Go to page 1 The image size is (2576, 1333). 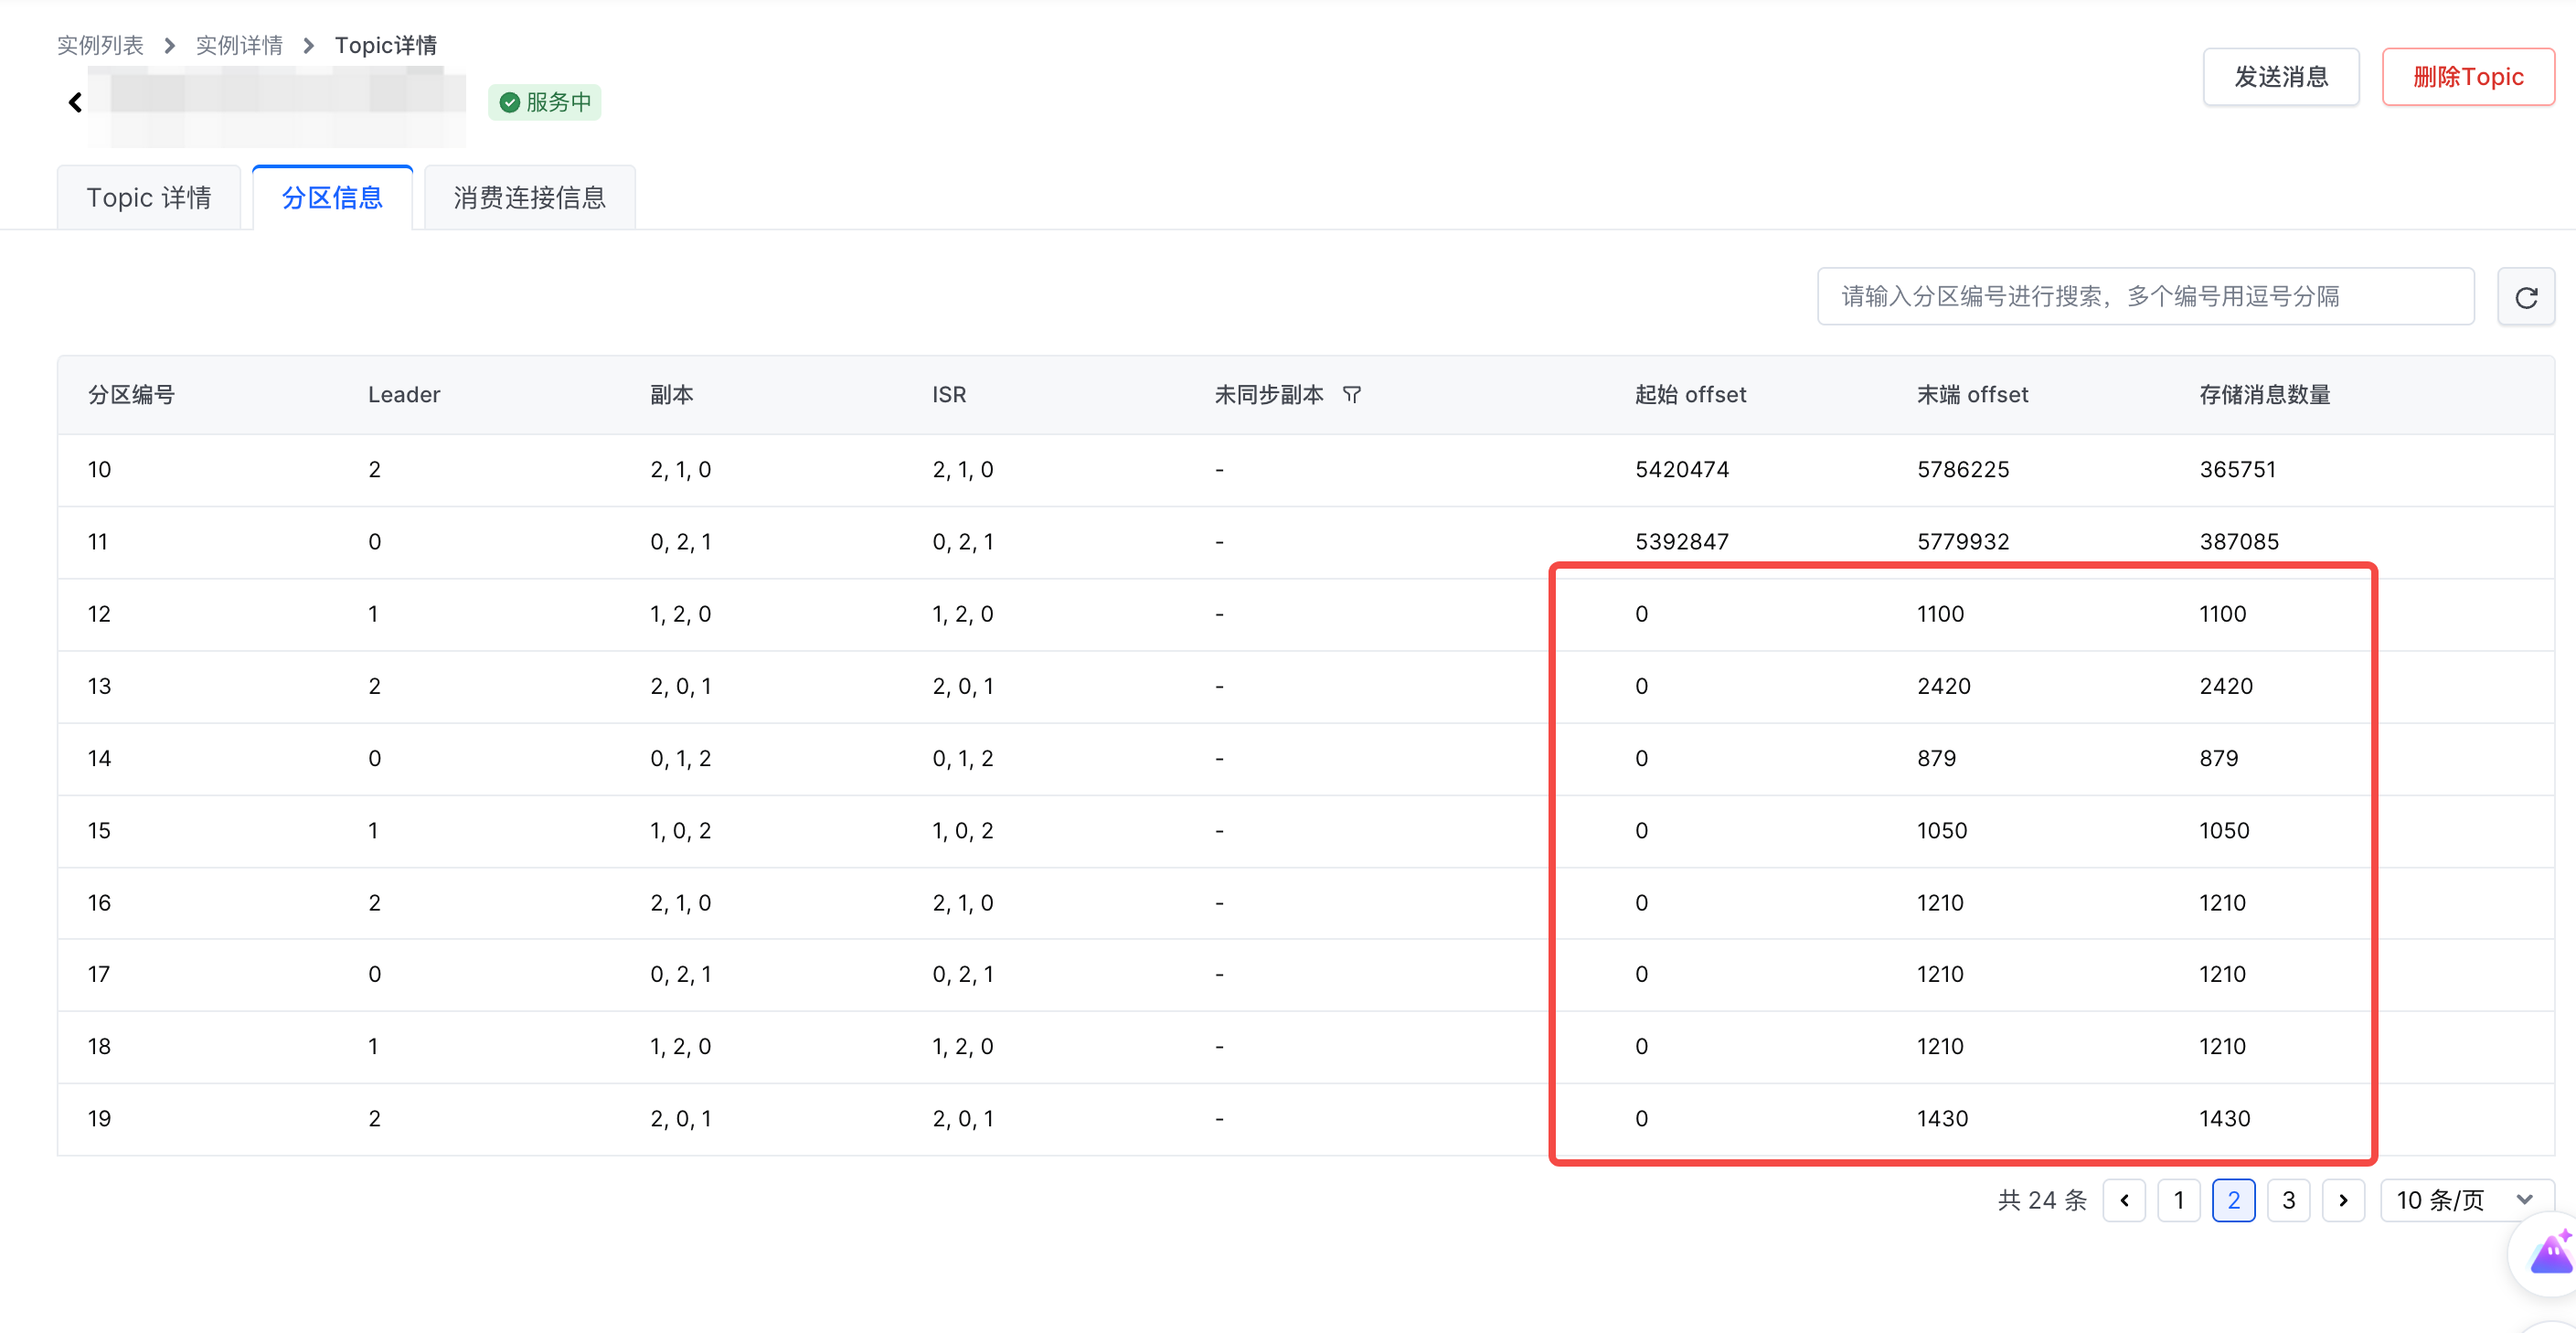(2179, 1200)
